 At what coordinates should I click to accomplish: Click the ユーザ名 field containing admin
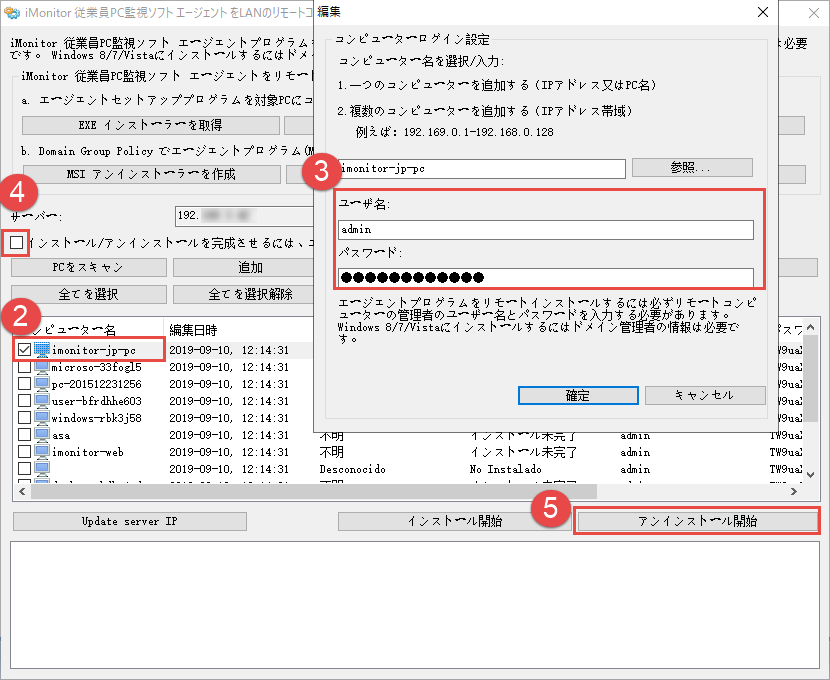pos(546,230)
